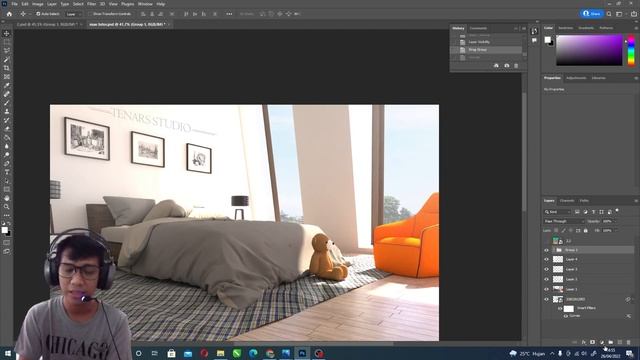This screenshot has height=360, width=640.
Task: Select the Lasso tool
Action: pyautogui.click(x=7, y=51)
